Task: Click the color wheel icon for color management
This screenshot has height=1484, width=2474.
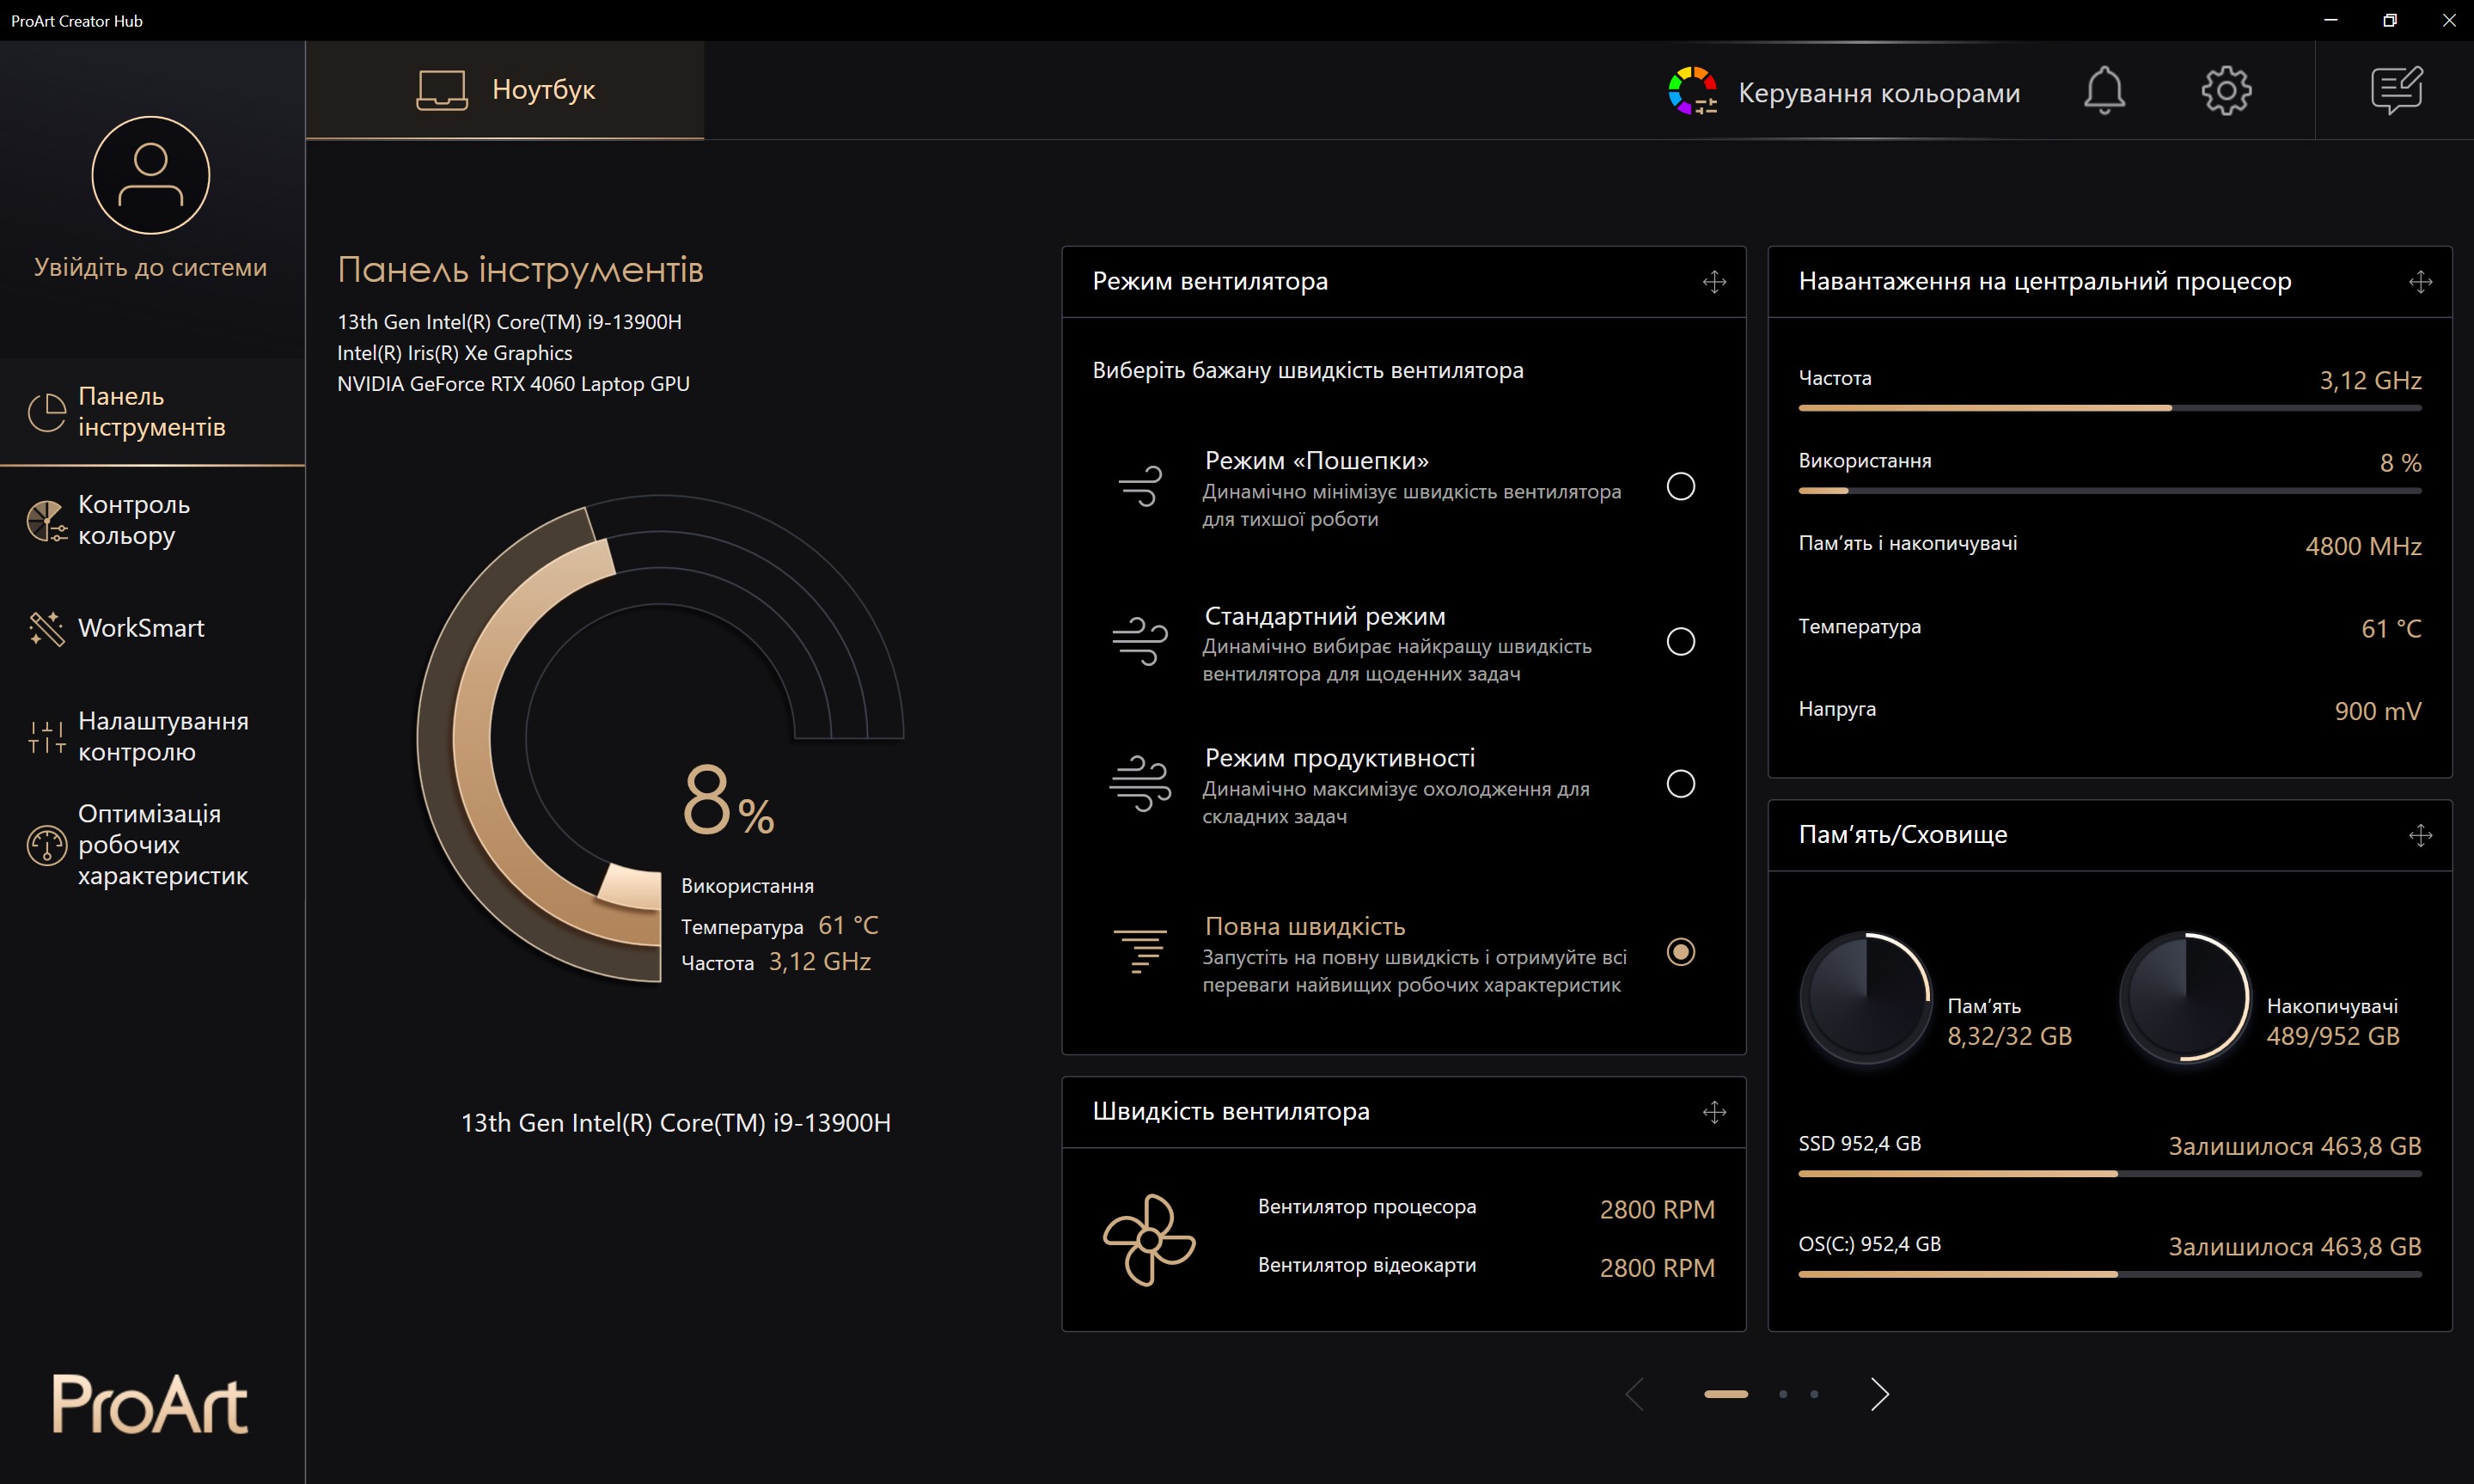Action: coord(1692,91)
